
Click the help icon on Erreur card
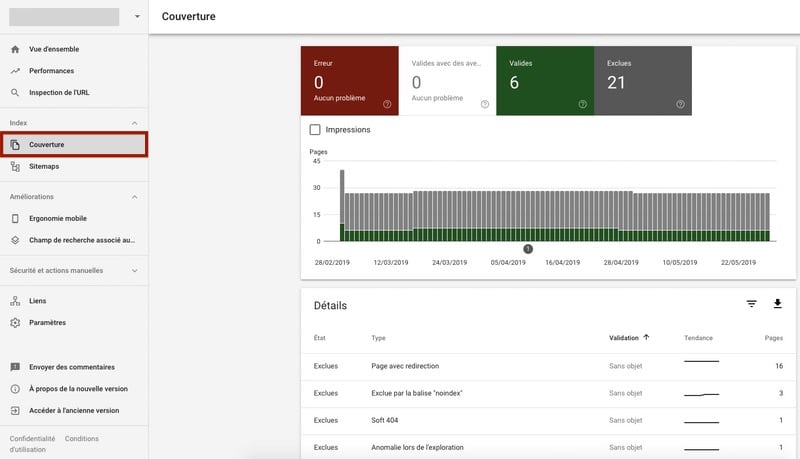387,104
